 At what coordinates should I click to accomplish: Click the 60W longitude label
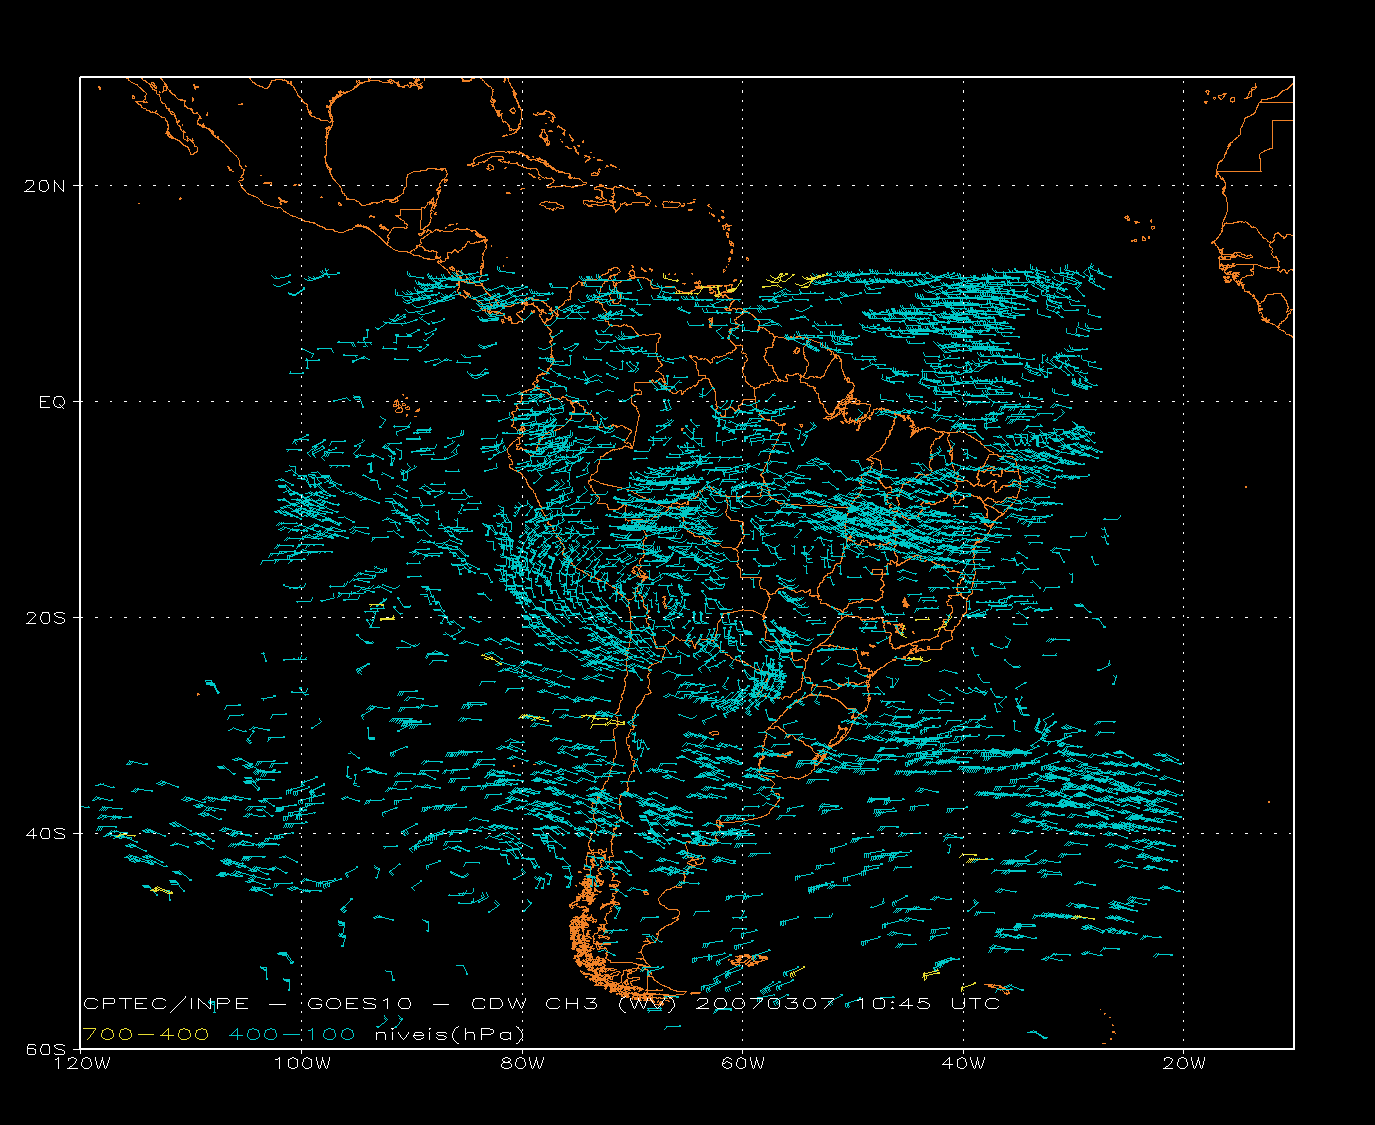click(x=743, y=1063)
